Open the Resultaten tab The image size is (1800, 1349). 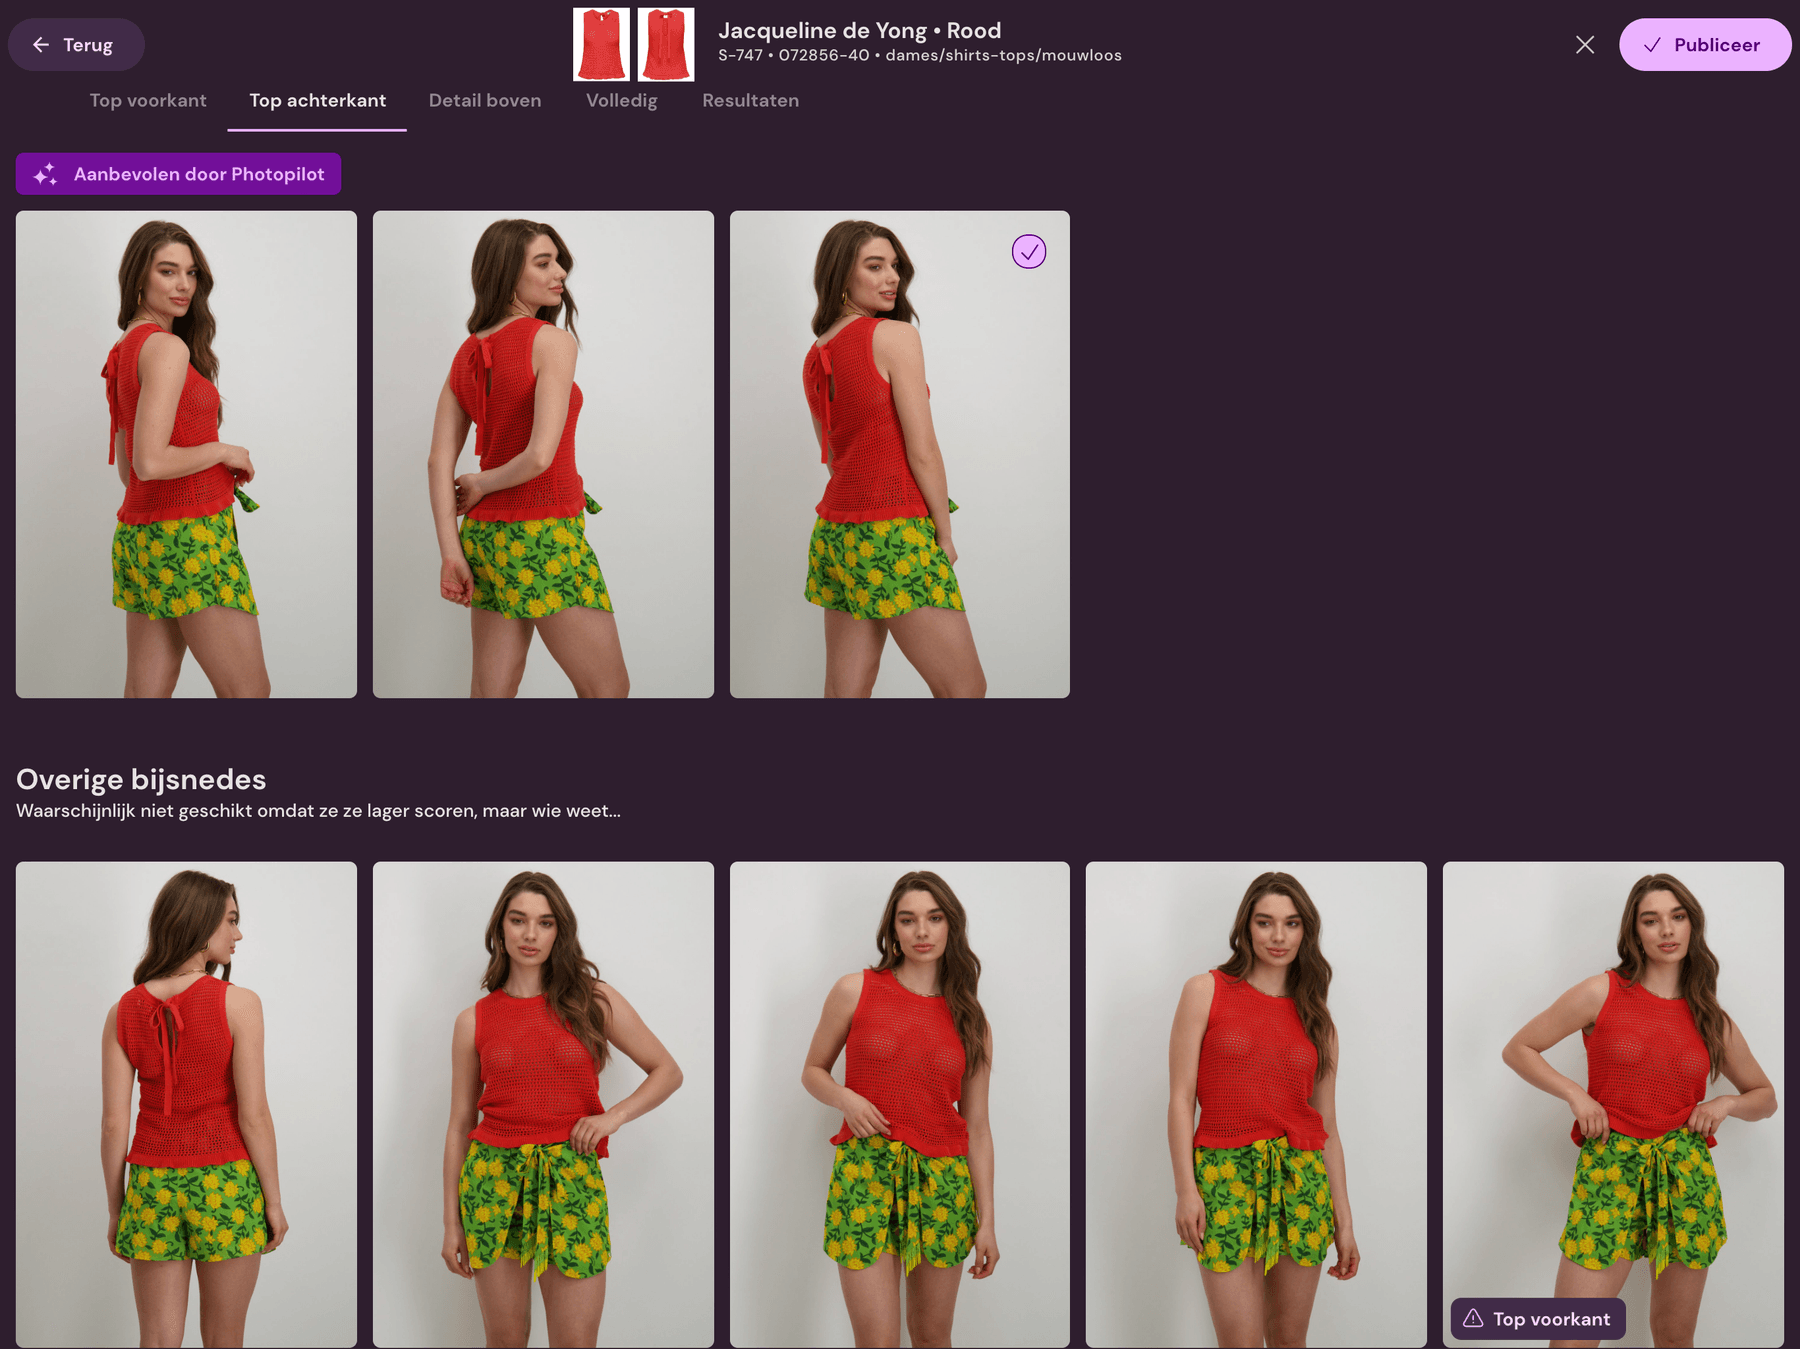click(750, 100)
